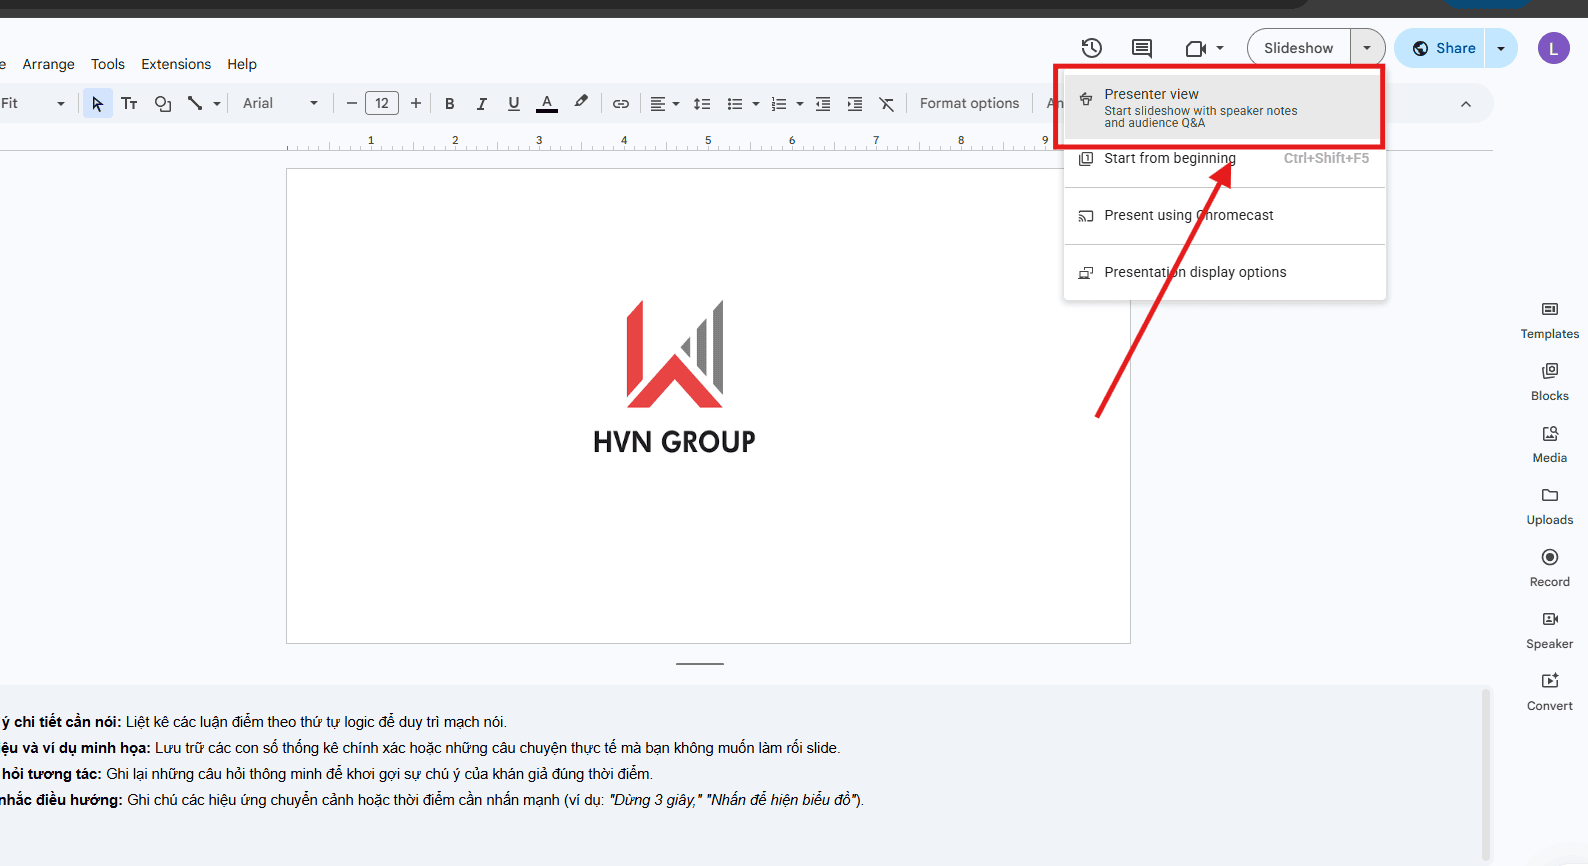Decrease indent icon

click(x=823, y=103)
